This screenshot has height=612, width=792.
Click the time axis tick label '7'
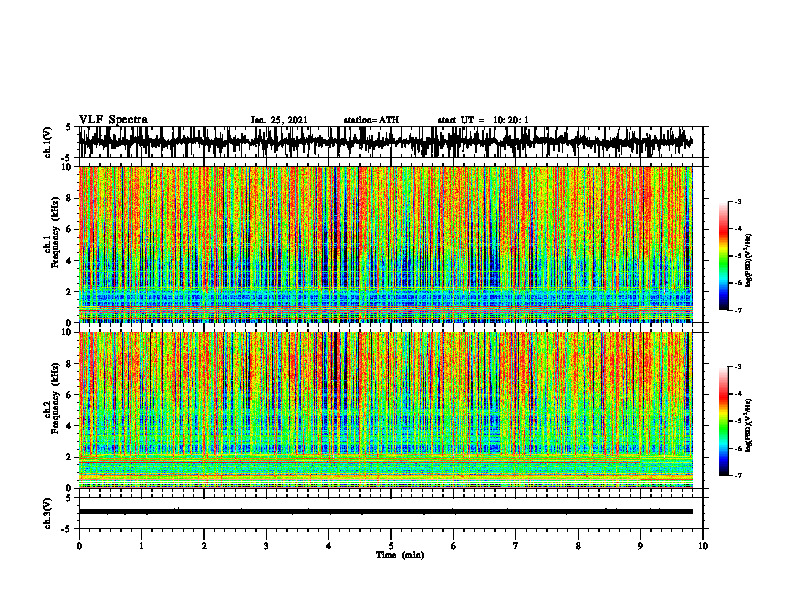click(516, 546)
